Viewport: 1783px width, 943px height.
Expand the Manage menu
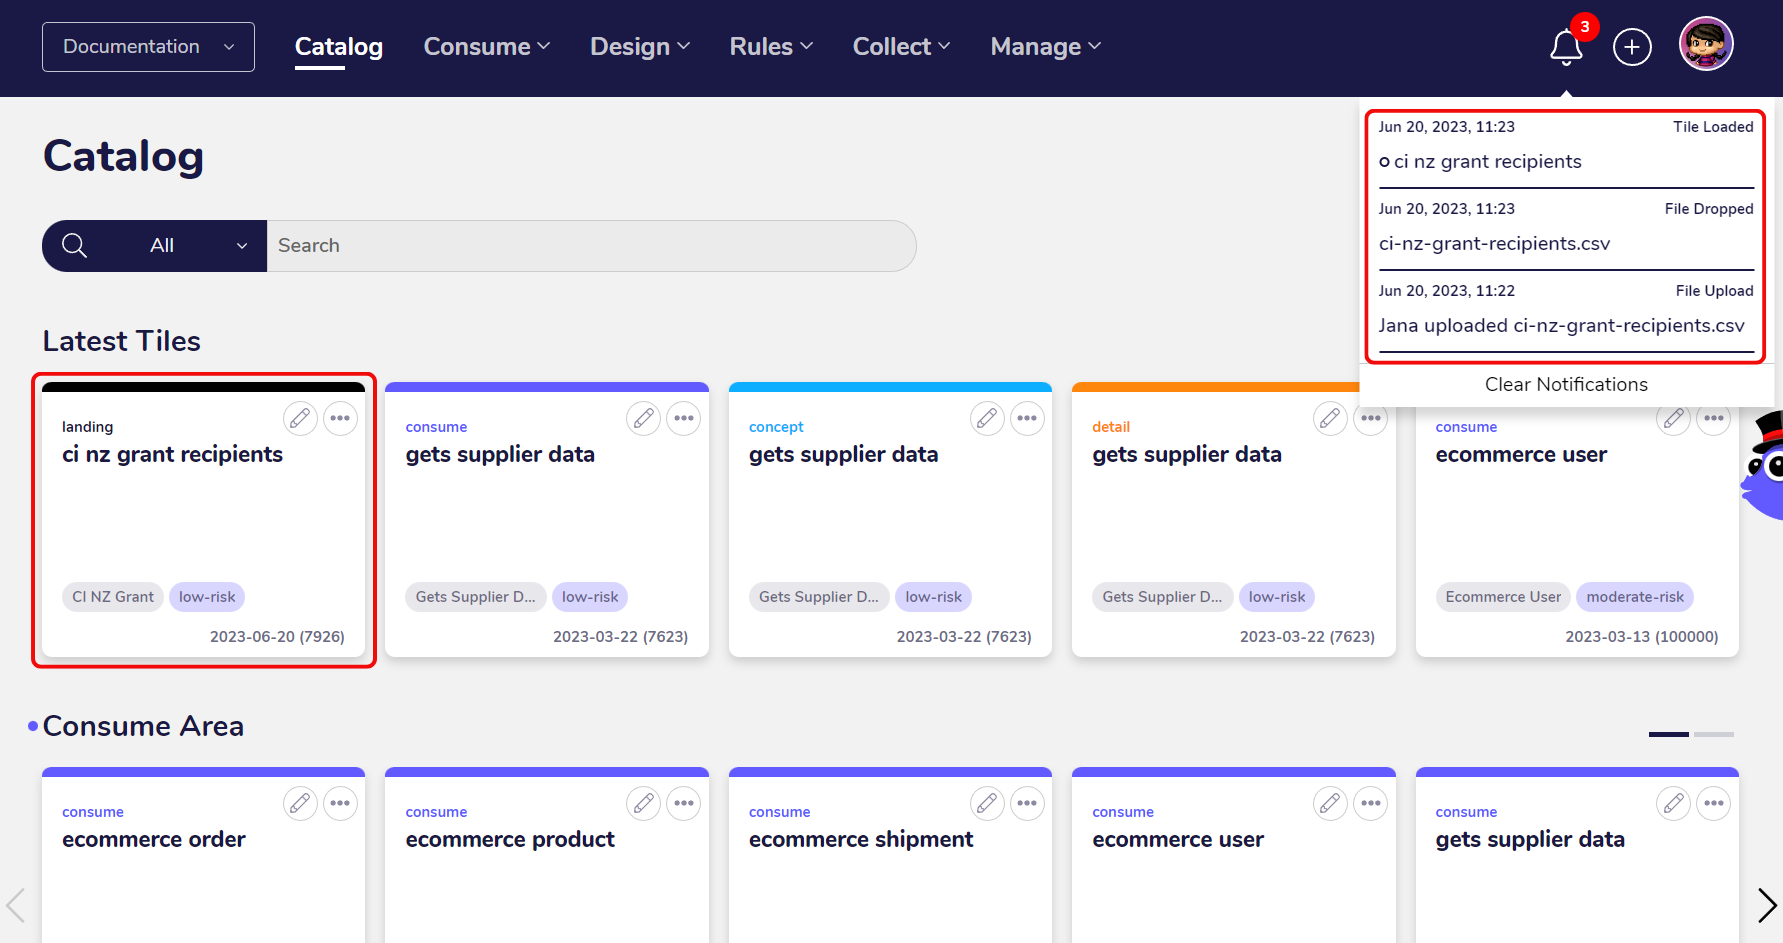[1045, 47]
